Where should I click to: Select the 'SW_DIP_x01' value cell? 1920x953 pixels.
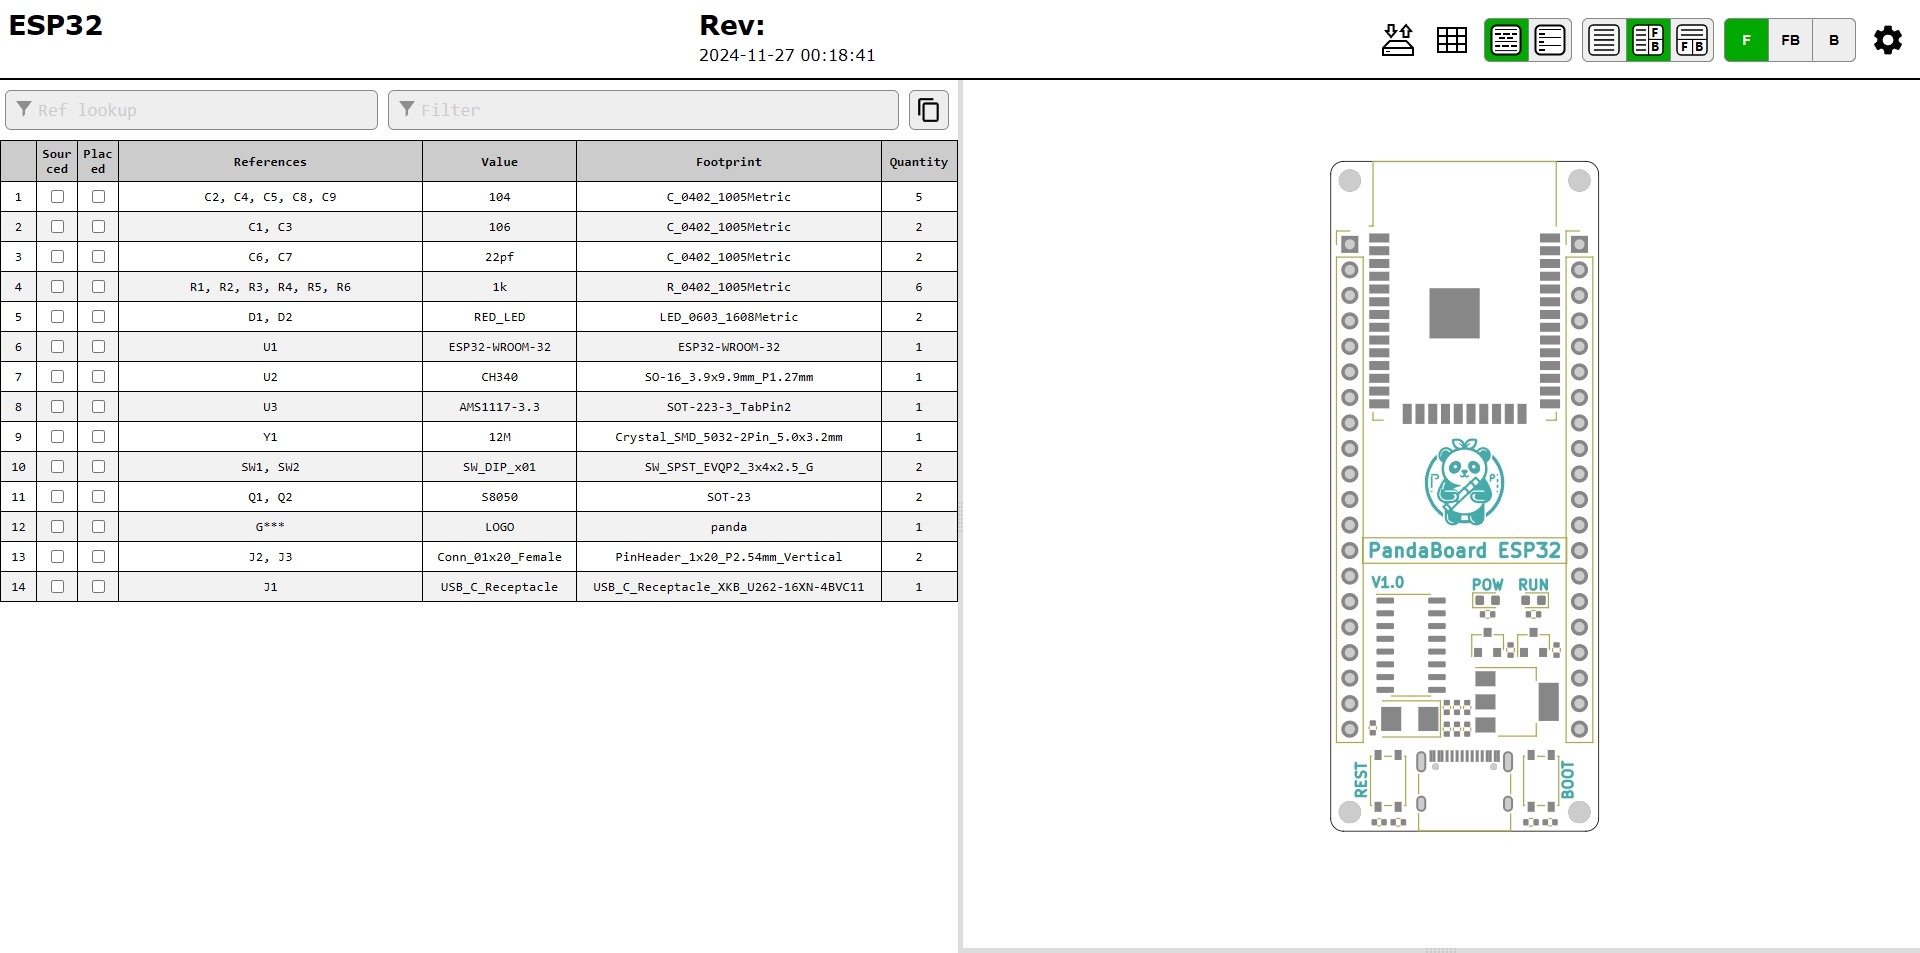pyautogui.click(x=499, y=467)
